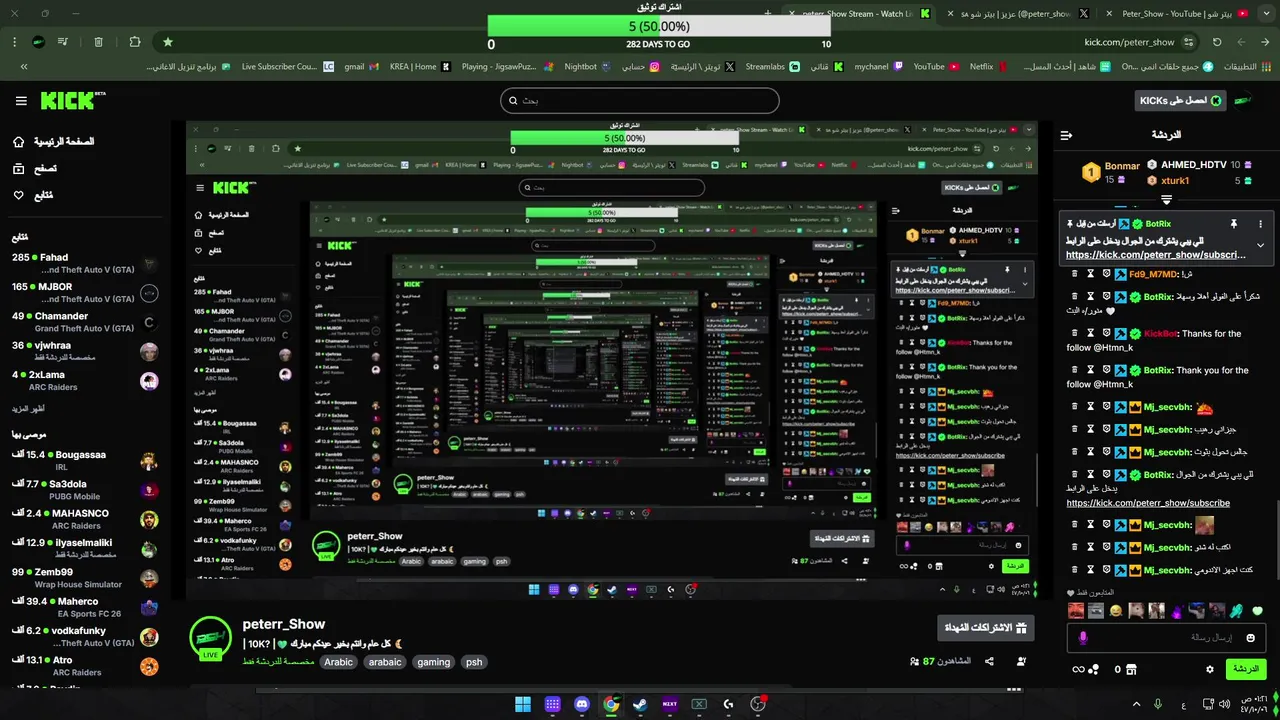Open Discord from the taskbar
This screenshot has width=1280, height=720.
click(x=582, y=704)
